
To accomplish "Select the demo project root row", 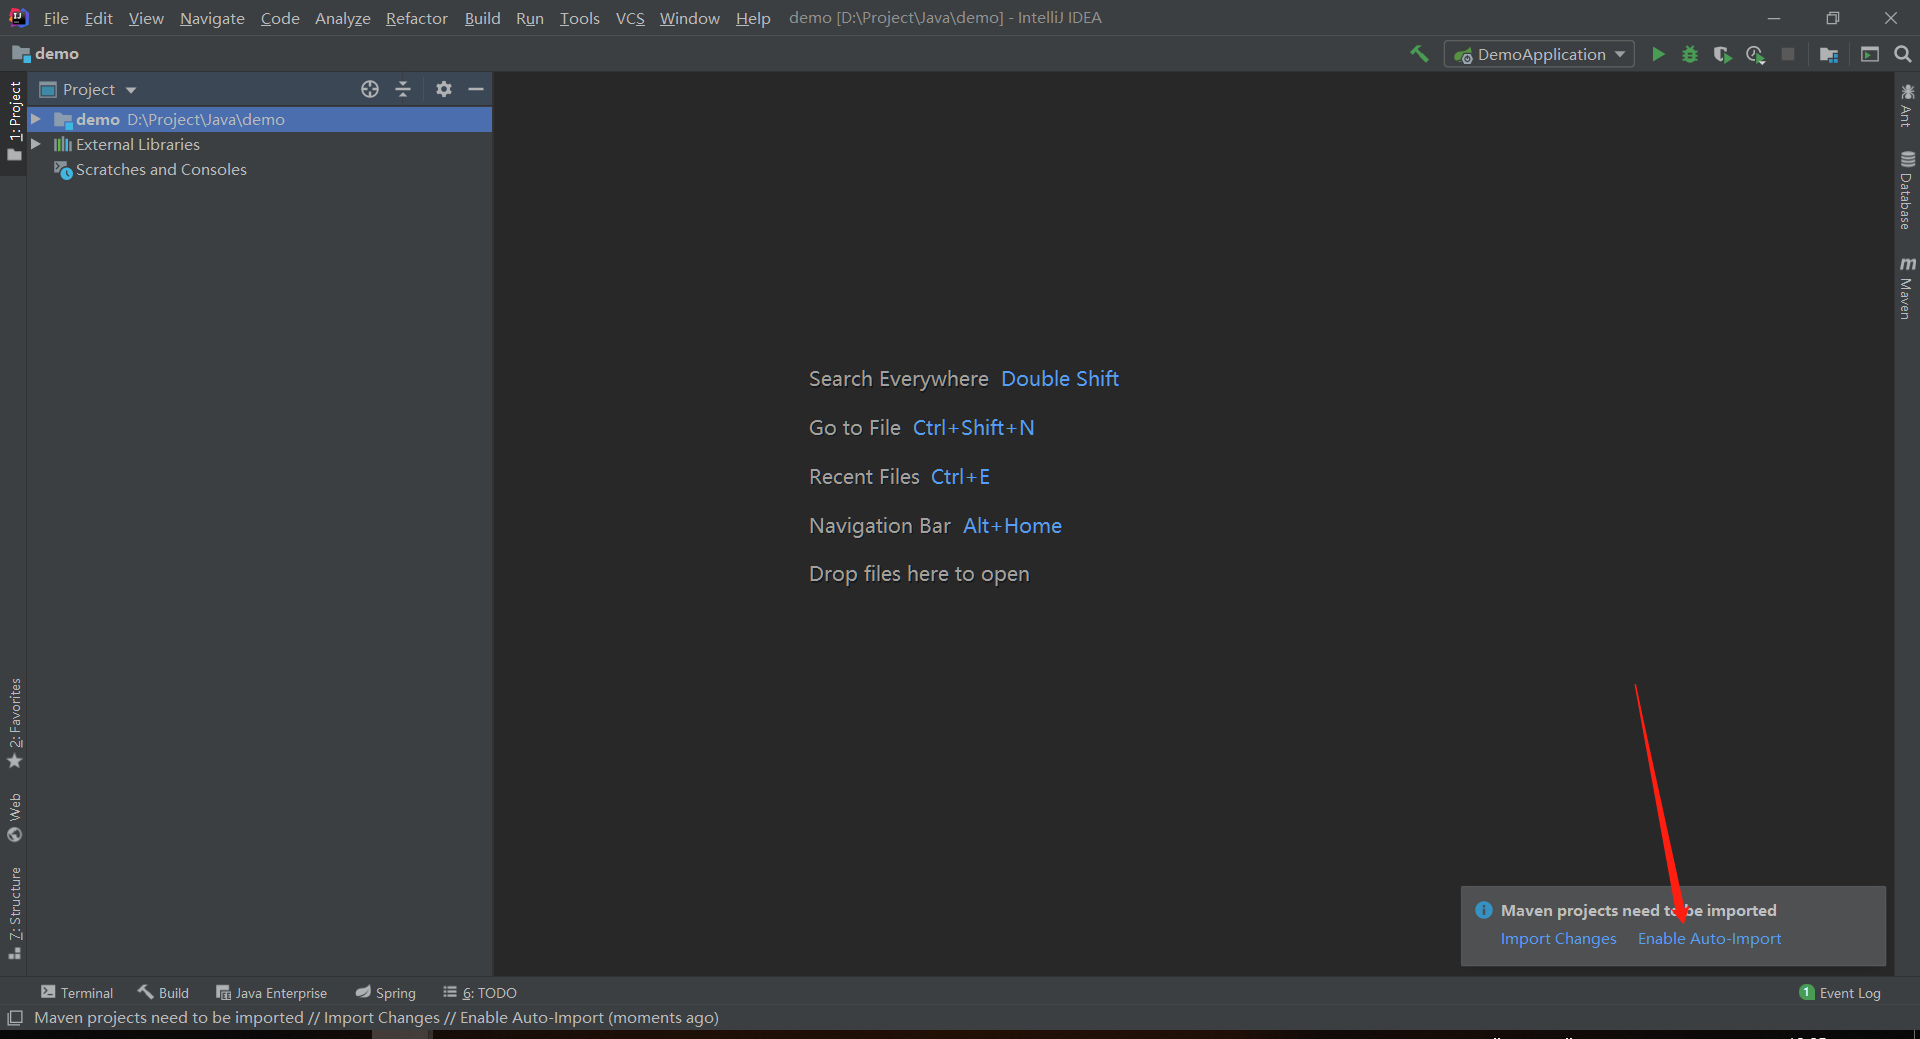I will click(x=260, y=119).
